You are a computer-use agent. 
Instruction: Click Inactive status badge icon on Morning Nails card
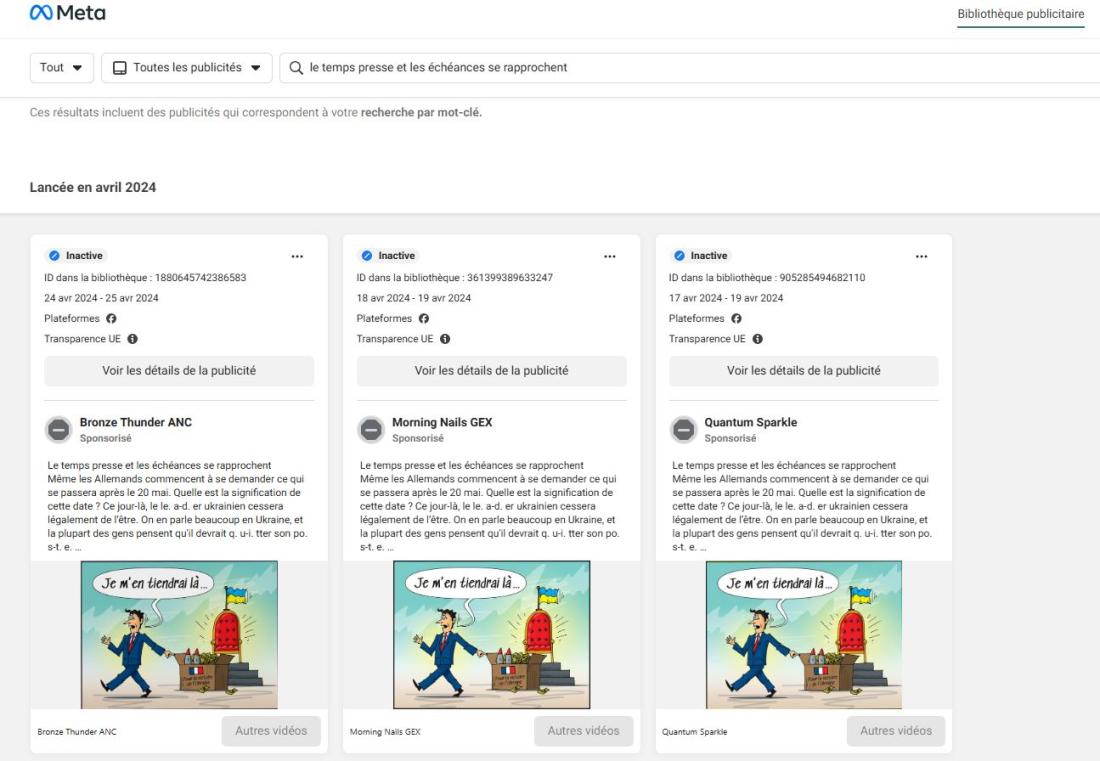click(x=366, y=256)
